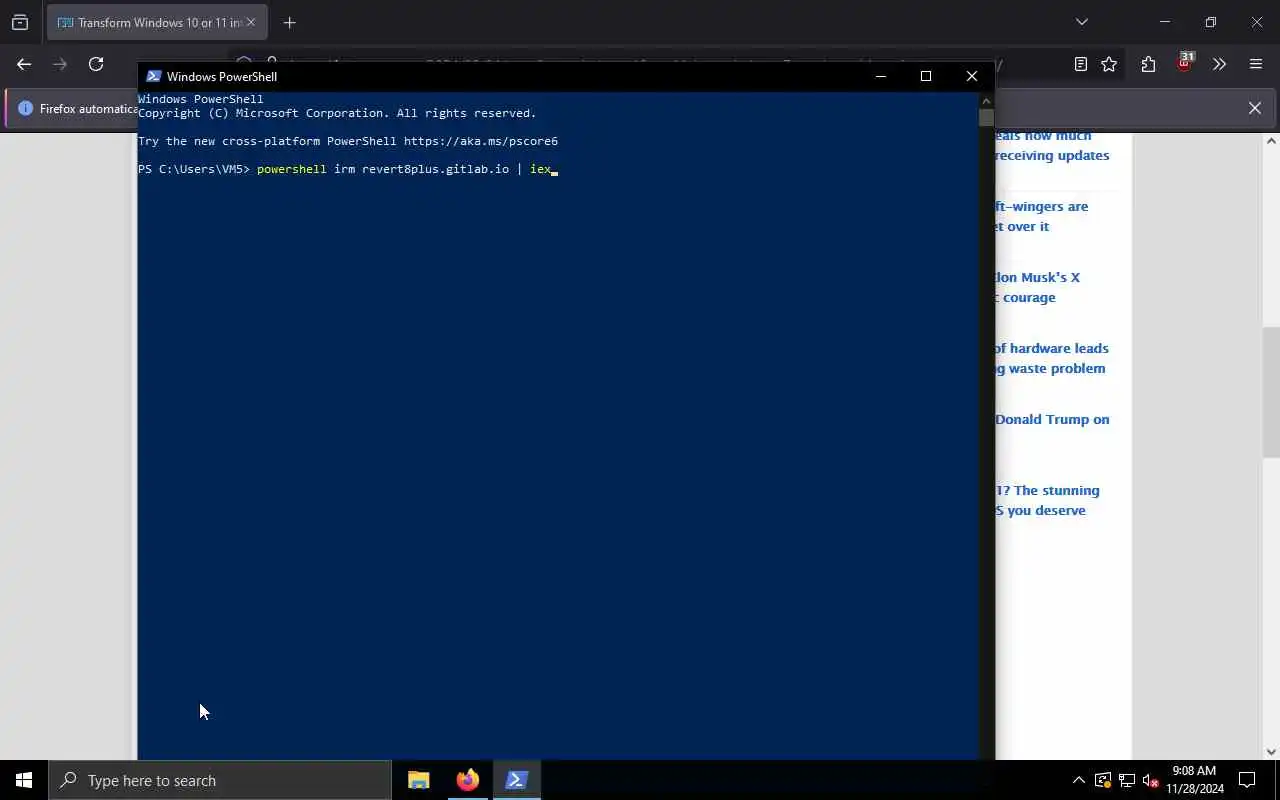Image resolution: width=1280 pixels, height=800 pixels.
Task: Click the PowerShell taskbar icon
Action: point(517,780)
